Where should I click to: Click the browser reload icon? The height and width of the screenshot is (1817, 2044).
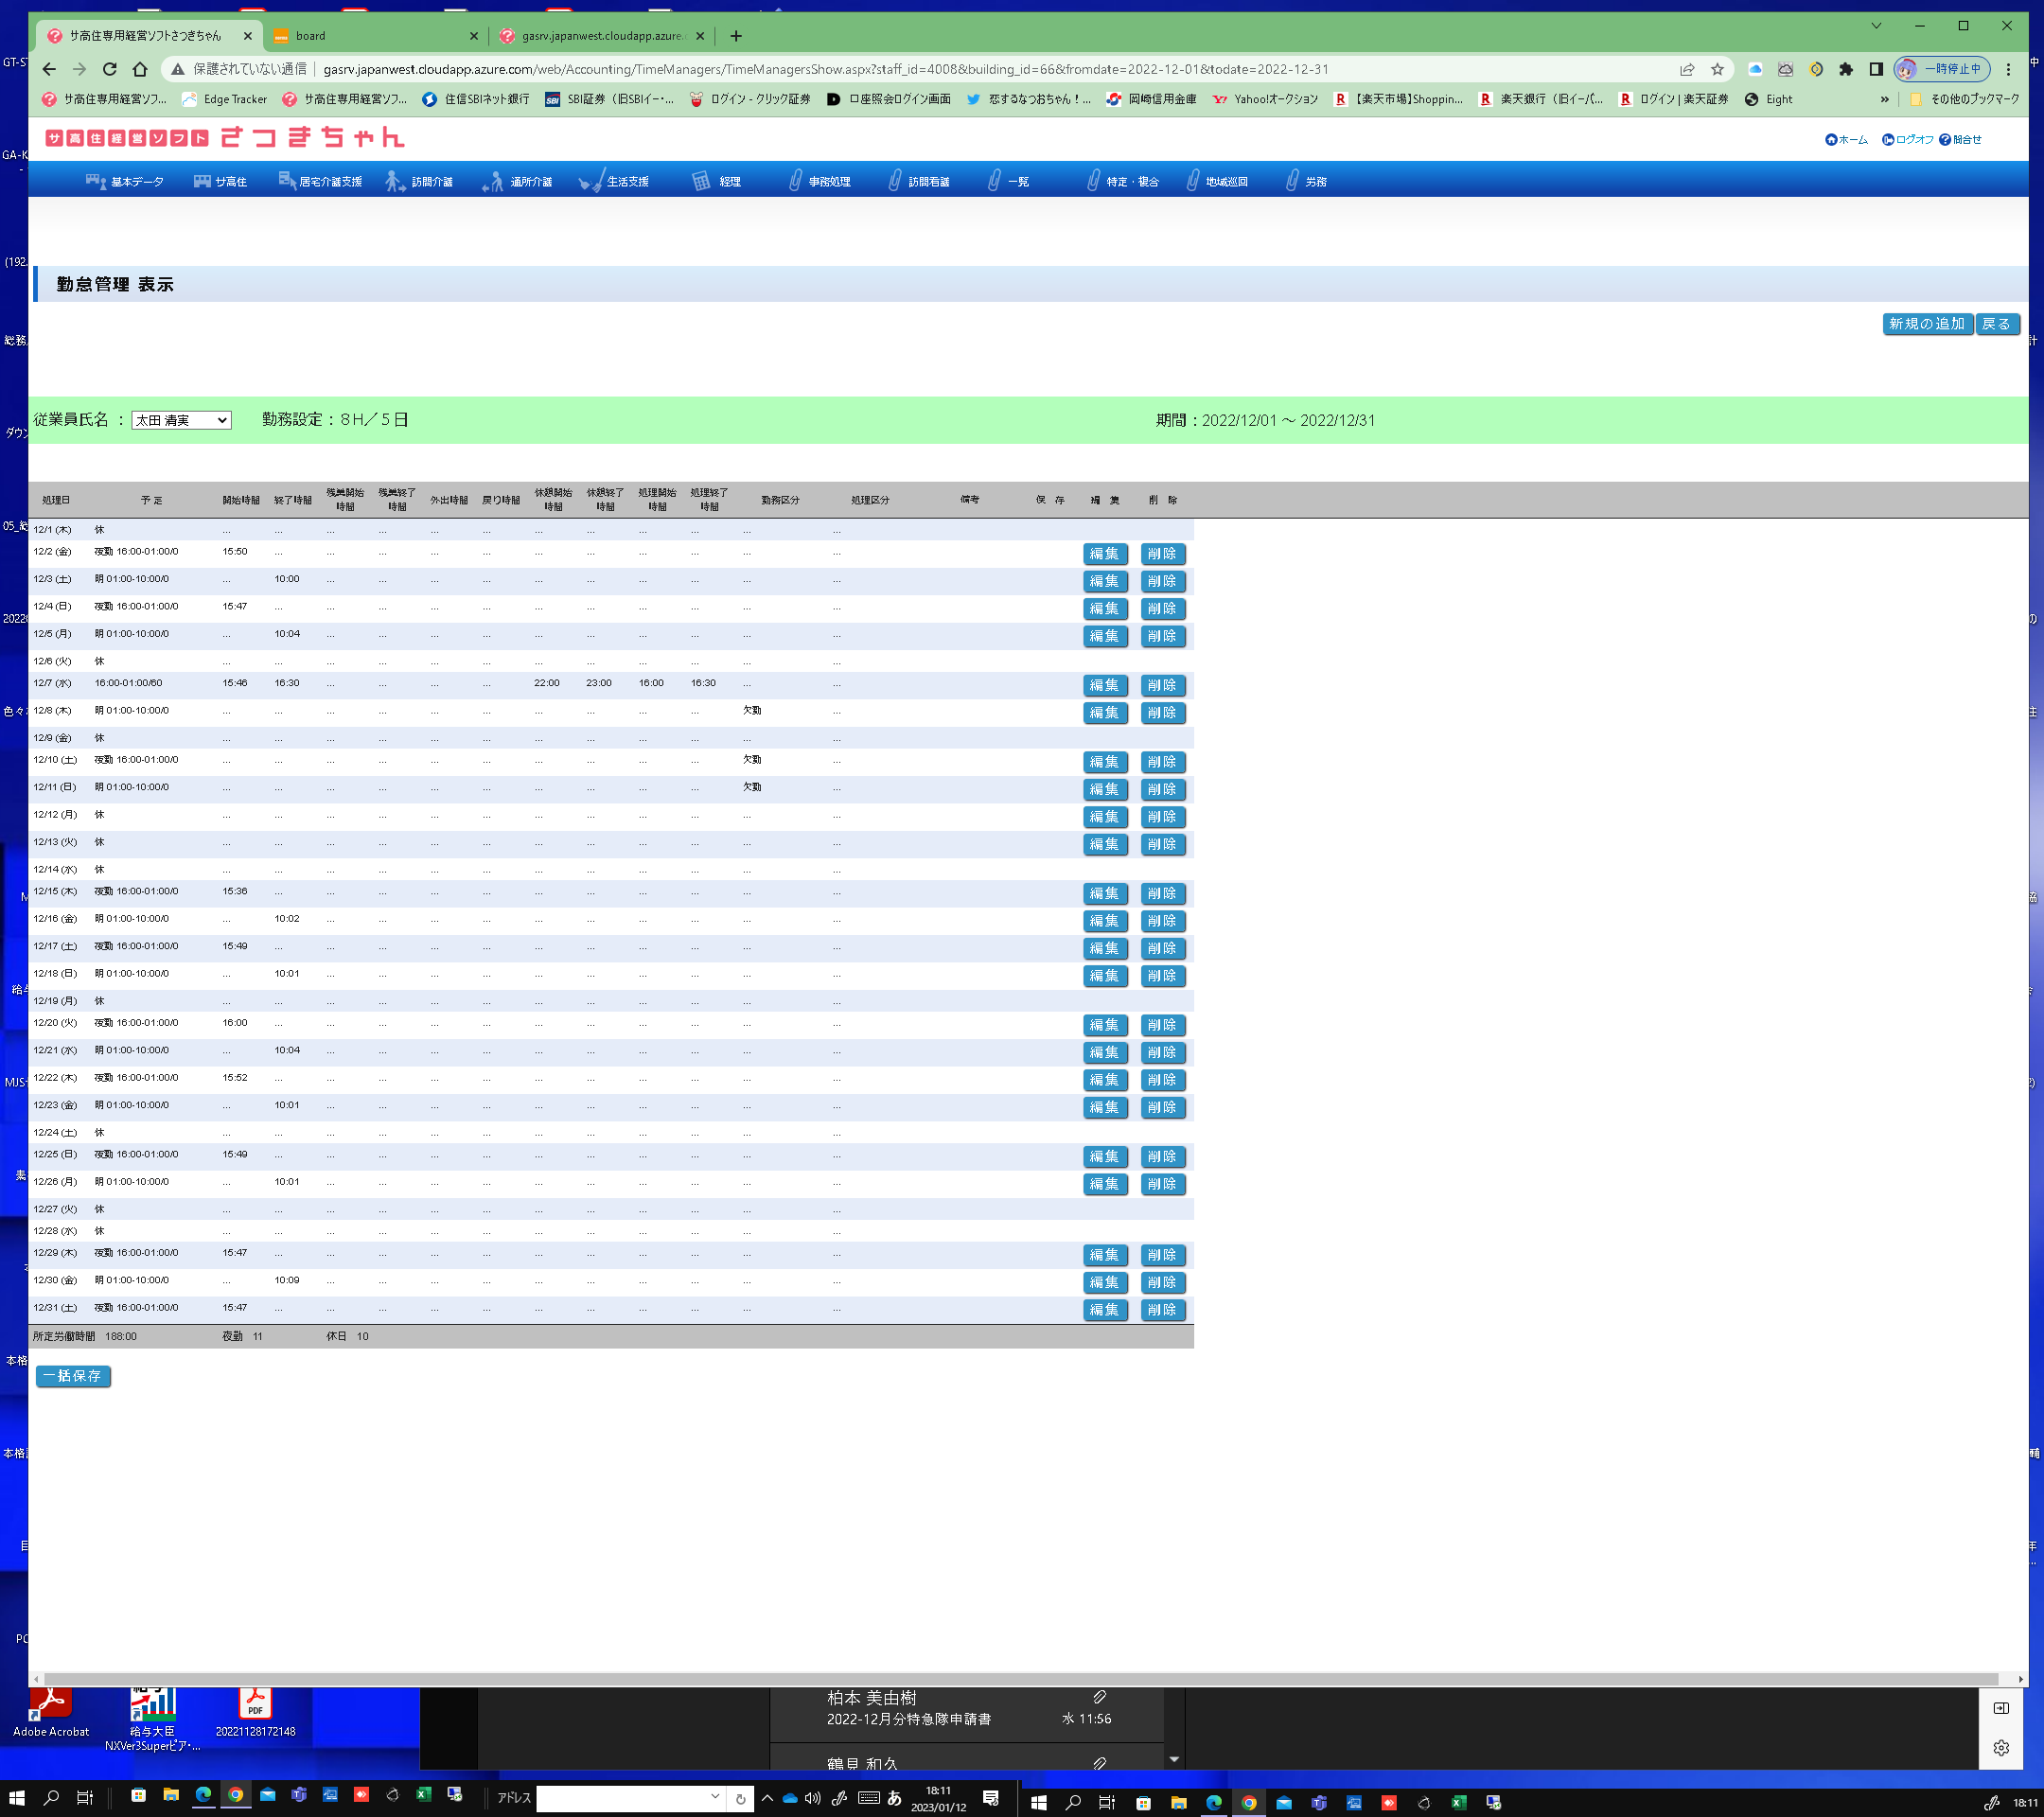coord(110,69)
